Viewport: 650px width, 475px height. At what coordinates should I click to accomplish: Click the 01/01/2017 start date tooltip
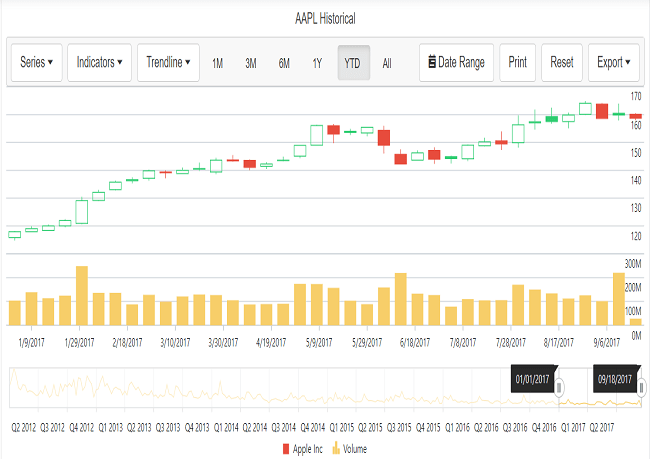pos(534,380)
